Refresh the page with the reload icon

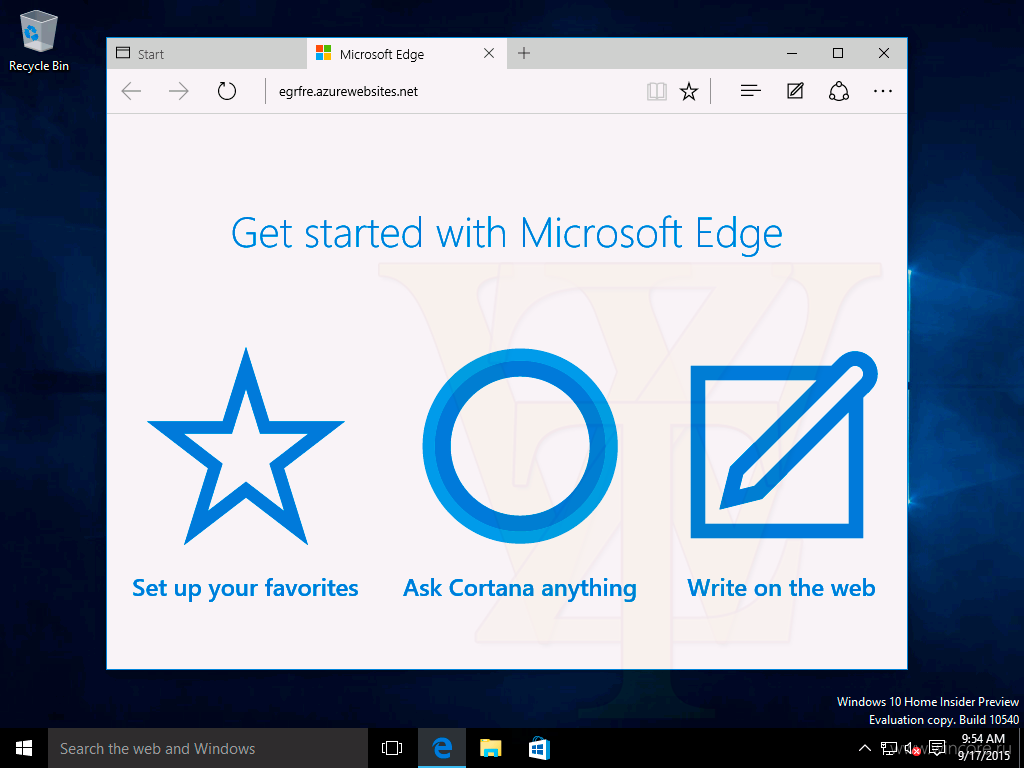pyautogui.click(x=227, y=91)
